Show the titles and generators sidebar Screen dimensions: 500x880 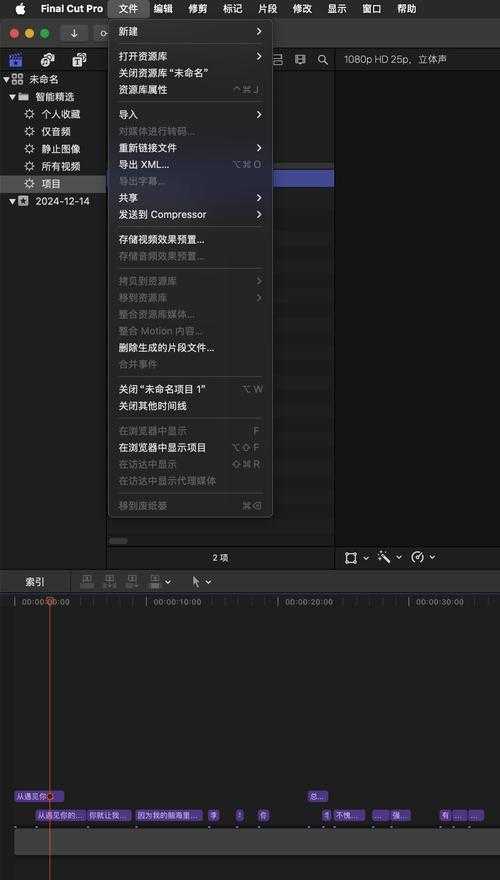(79, 59)
